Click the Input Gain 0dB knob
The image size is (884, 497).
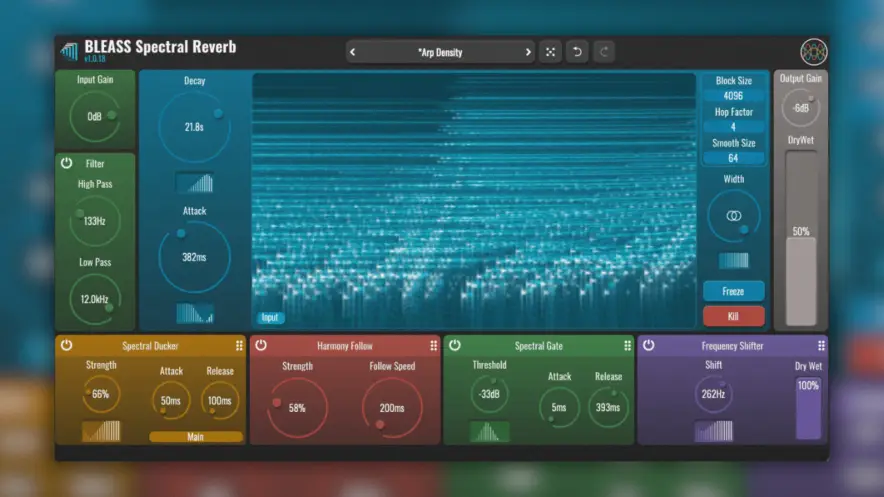(95, 117)
